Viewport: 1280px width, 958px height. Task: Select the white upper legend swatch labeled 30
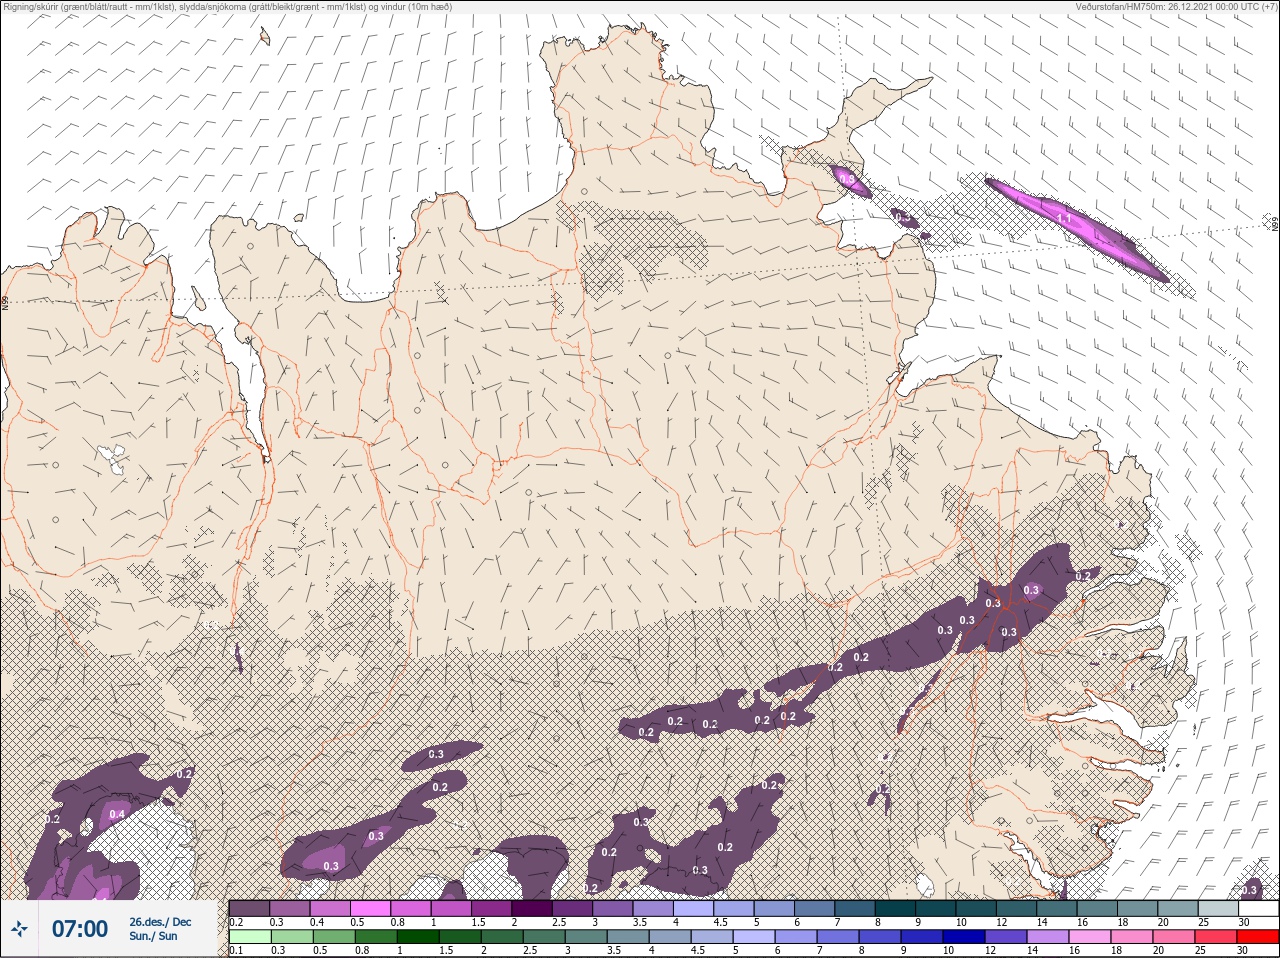[1258, 908]
